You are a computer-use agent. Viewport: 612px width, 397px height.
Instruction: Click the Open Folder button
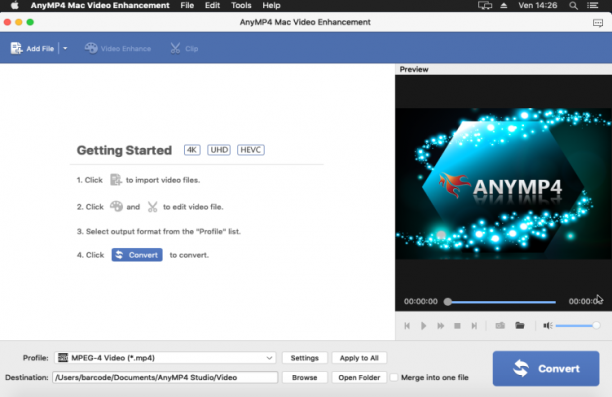point(359,377)
